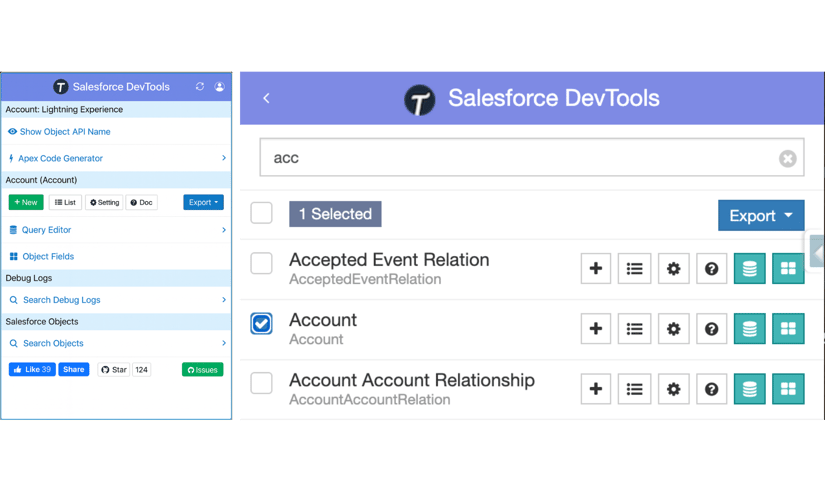Click the GitHub Star button
The width and height of the screenshot is (825, 492).
[114, 369]
